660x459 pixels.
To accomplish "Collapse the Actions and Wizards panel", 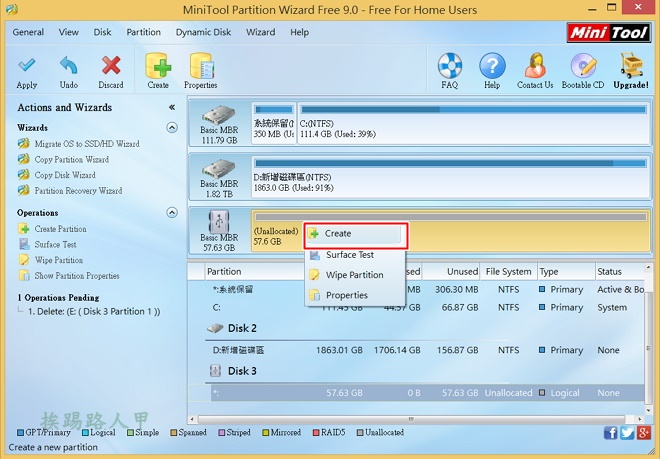I will pyautogui.click(x=172, y=107).
